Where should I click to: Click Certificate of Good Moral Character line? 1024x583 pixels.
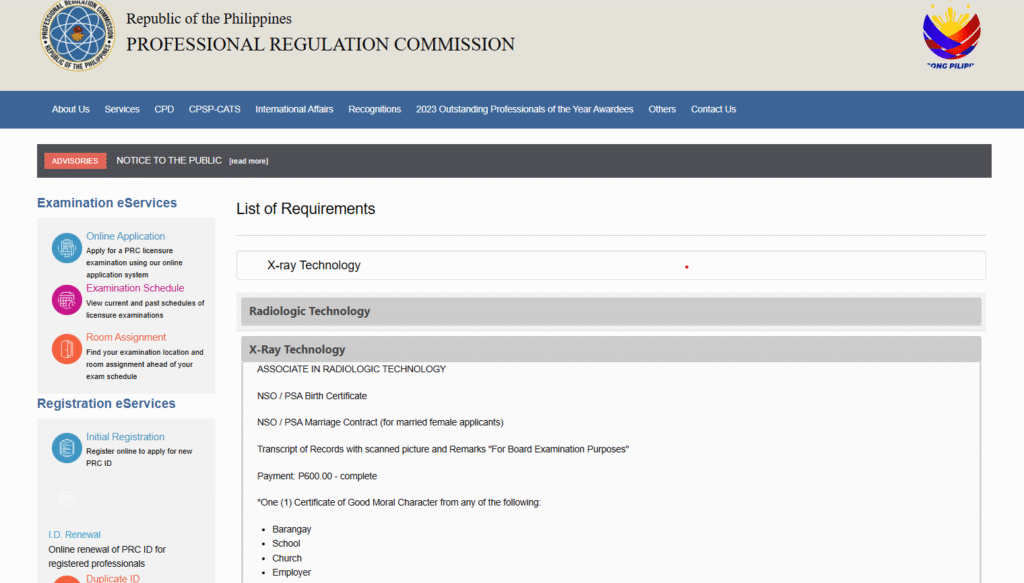(399, 503)
